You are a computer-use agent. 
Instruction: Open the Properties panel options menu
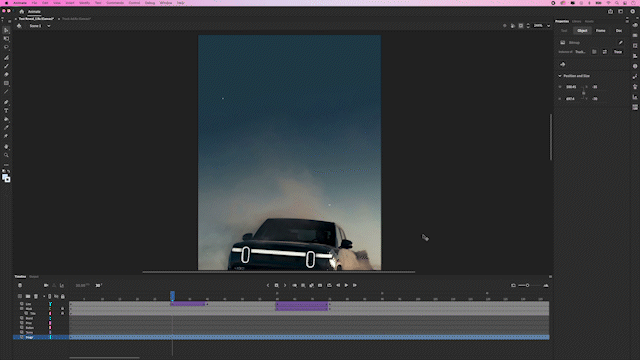coord(627,21)
